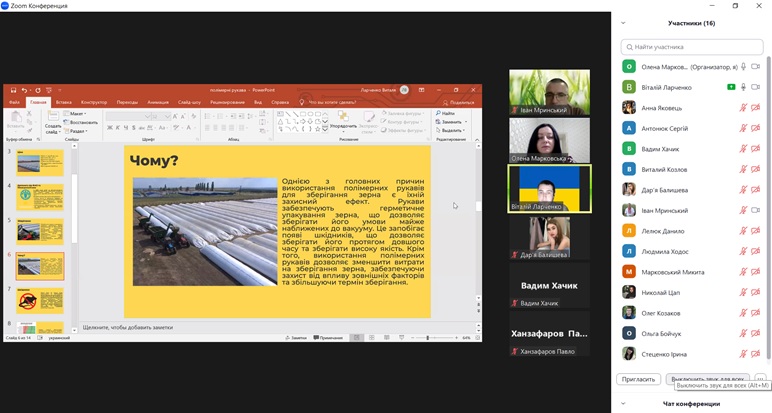Switch to Slide Sorter view icon

[x=372, y=338]
